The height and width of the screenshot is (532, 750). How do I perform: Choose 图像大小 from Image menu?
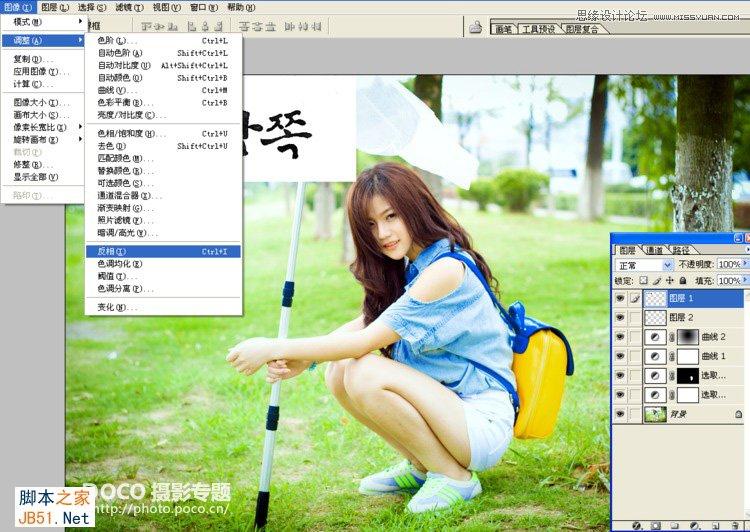point(43,102)
